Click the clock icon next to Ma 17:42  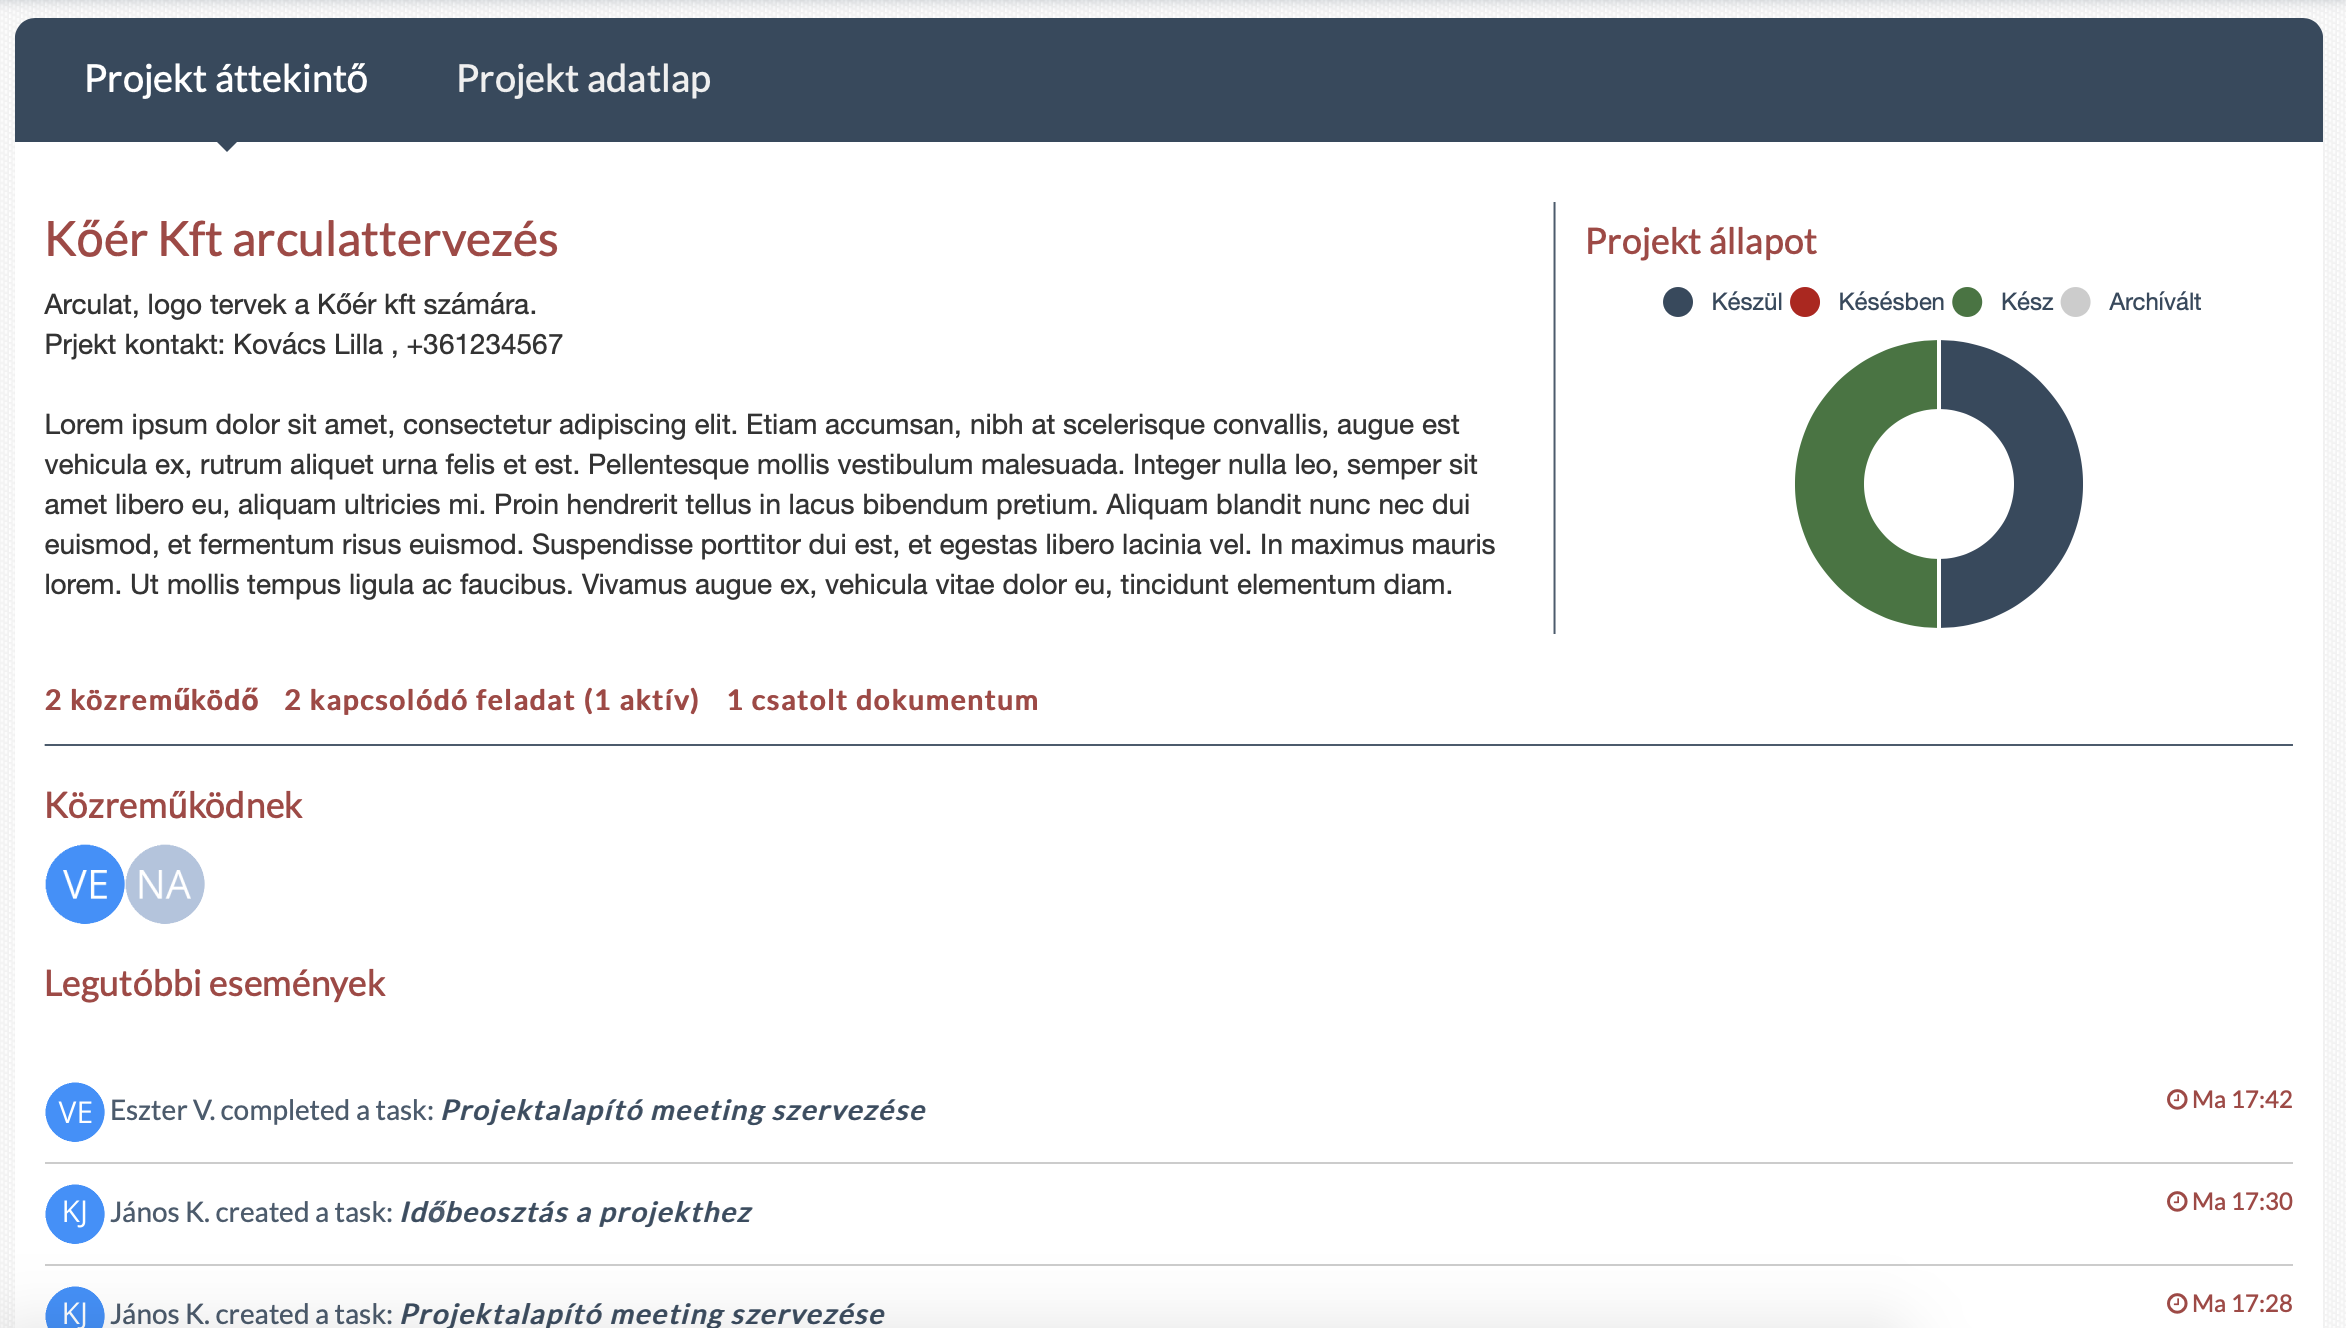2176,1100
